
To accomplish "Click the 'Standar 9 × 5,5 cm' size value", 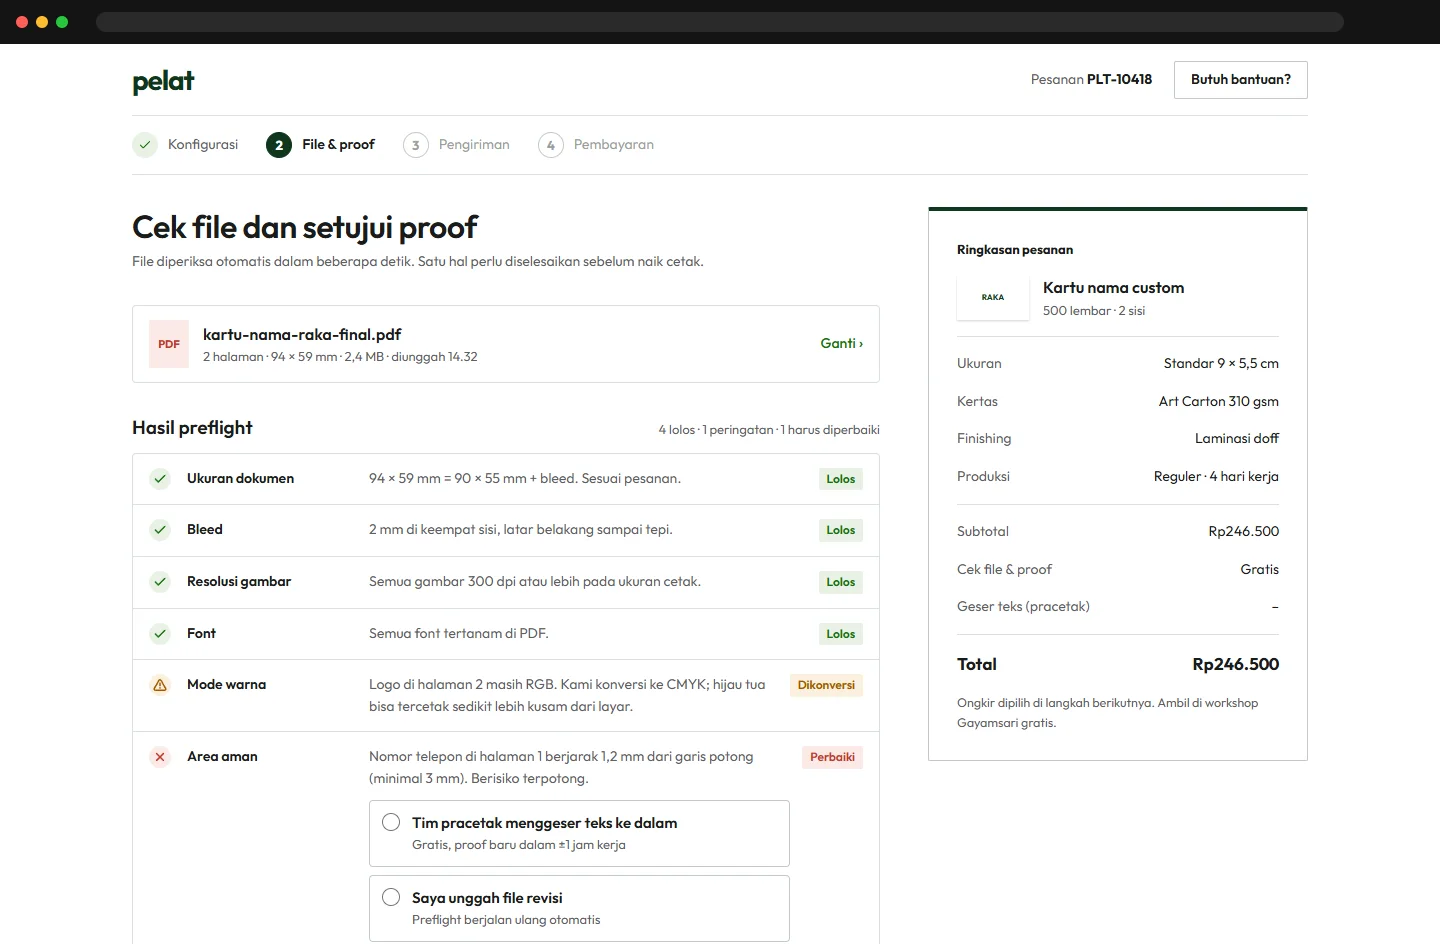I will tap(1221, 363).
